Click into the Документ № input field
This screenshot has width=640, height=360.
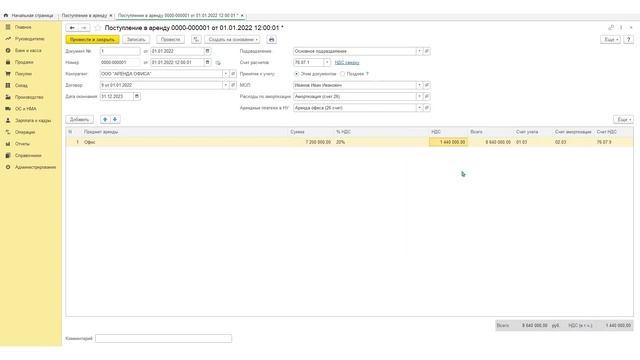[120, 51]
